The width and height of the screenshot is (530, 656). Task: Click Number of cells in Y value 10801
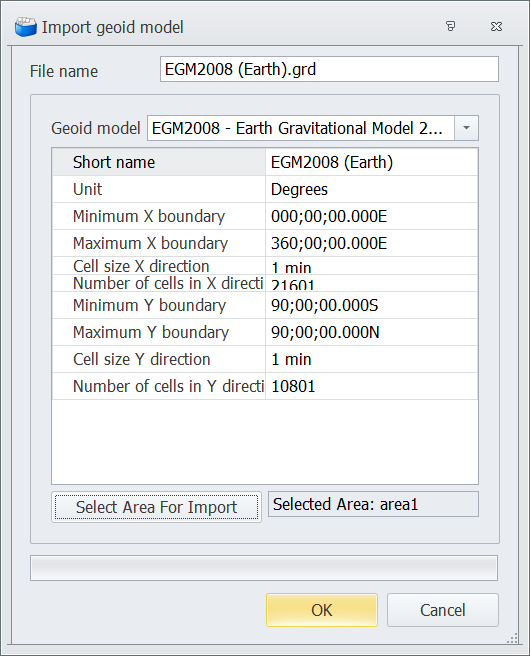pos(371,386)
